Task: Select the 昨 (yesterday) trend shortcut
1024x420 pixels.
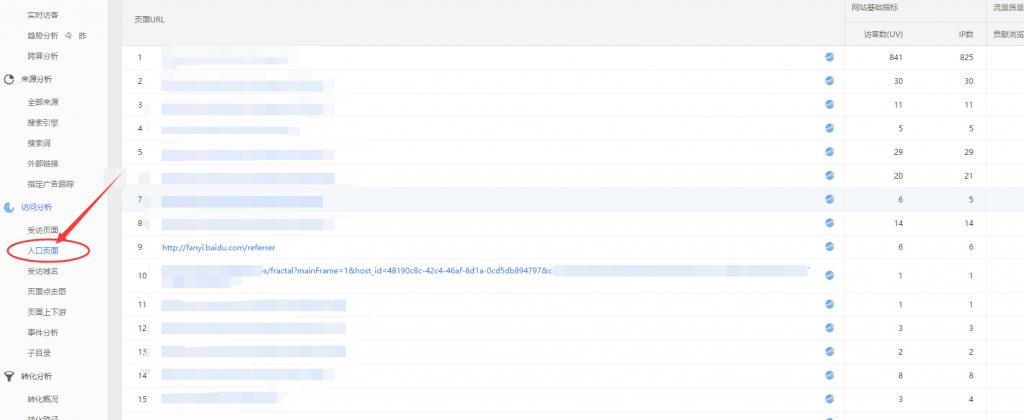Action: pyautogui.click(x=82, y=36)
